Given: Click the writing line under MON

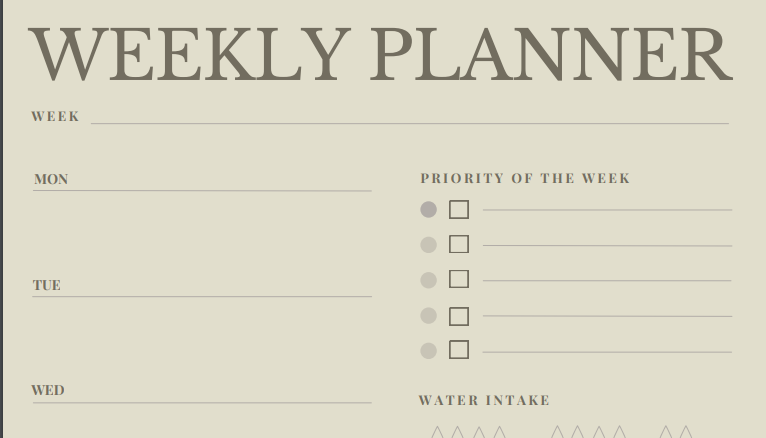Looking at the screenshot, I should [202, 190].
